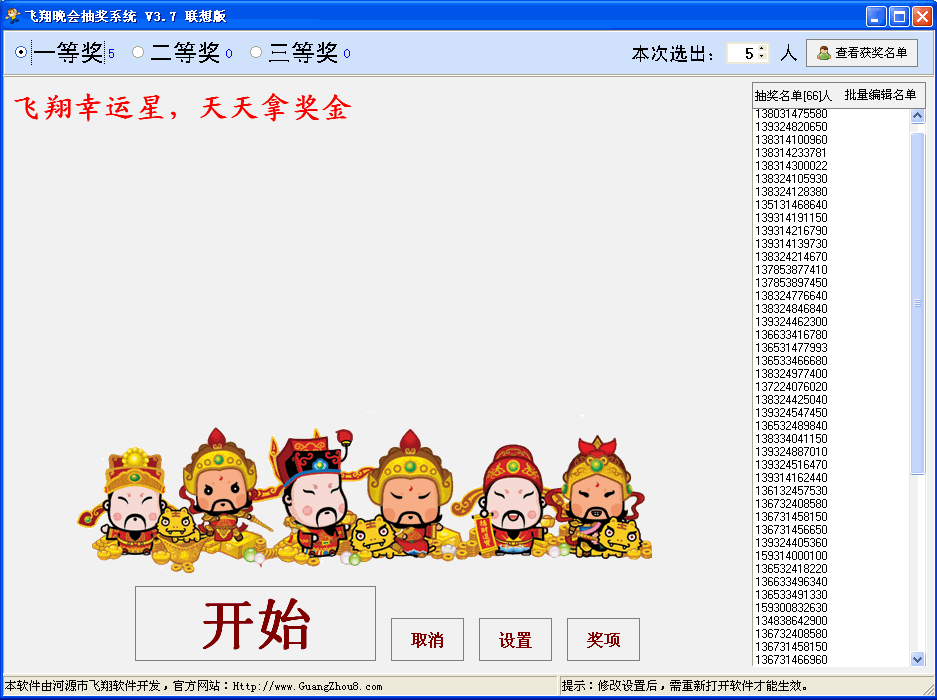
Task: Select the 二等奖 radio button
Action: pyautogui.click(x=138, y=53)
